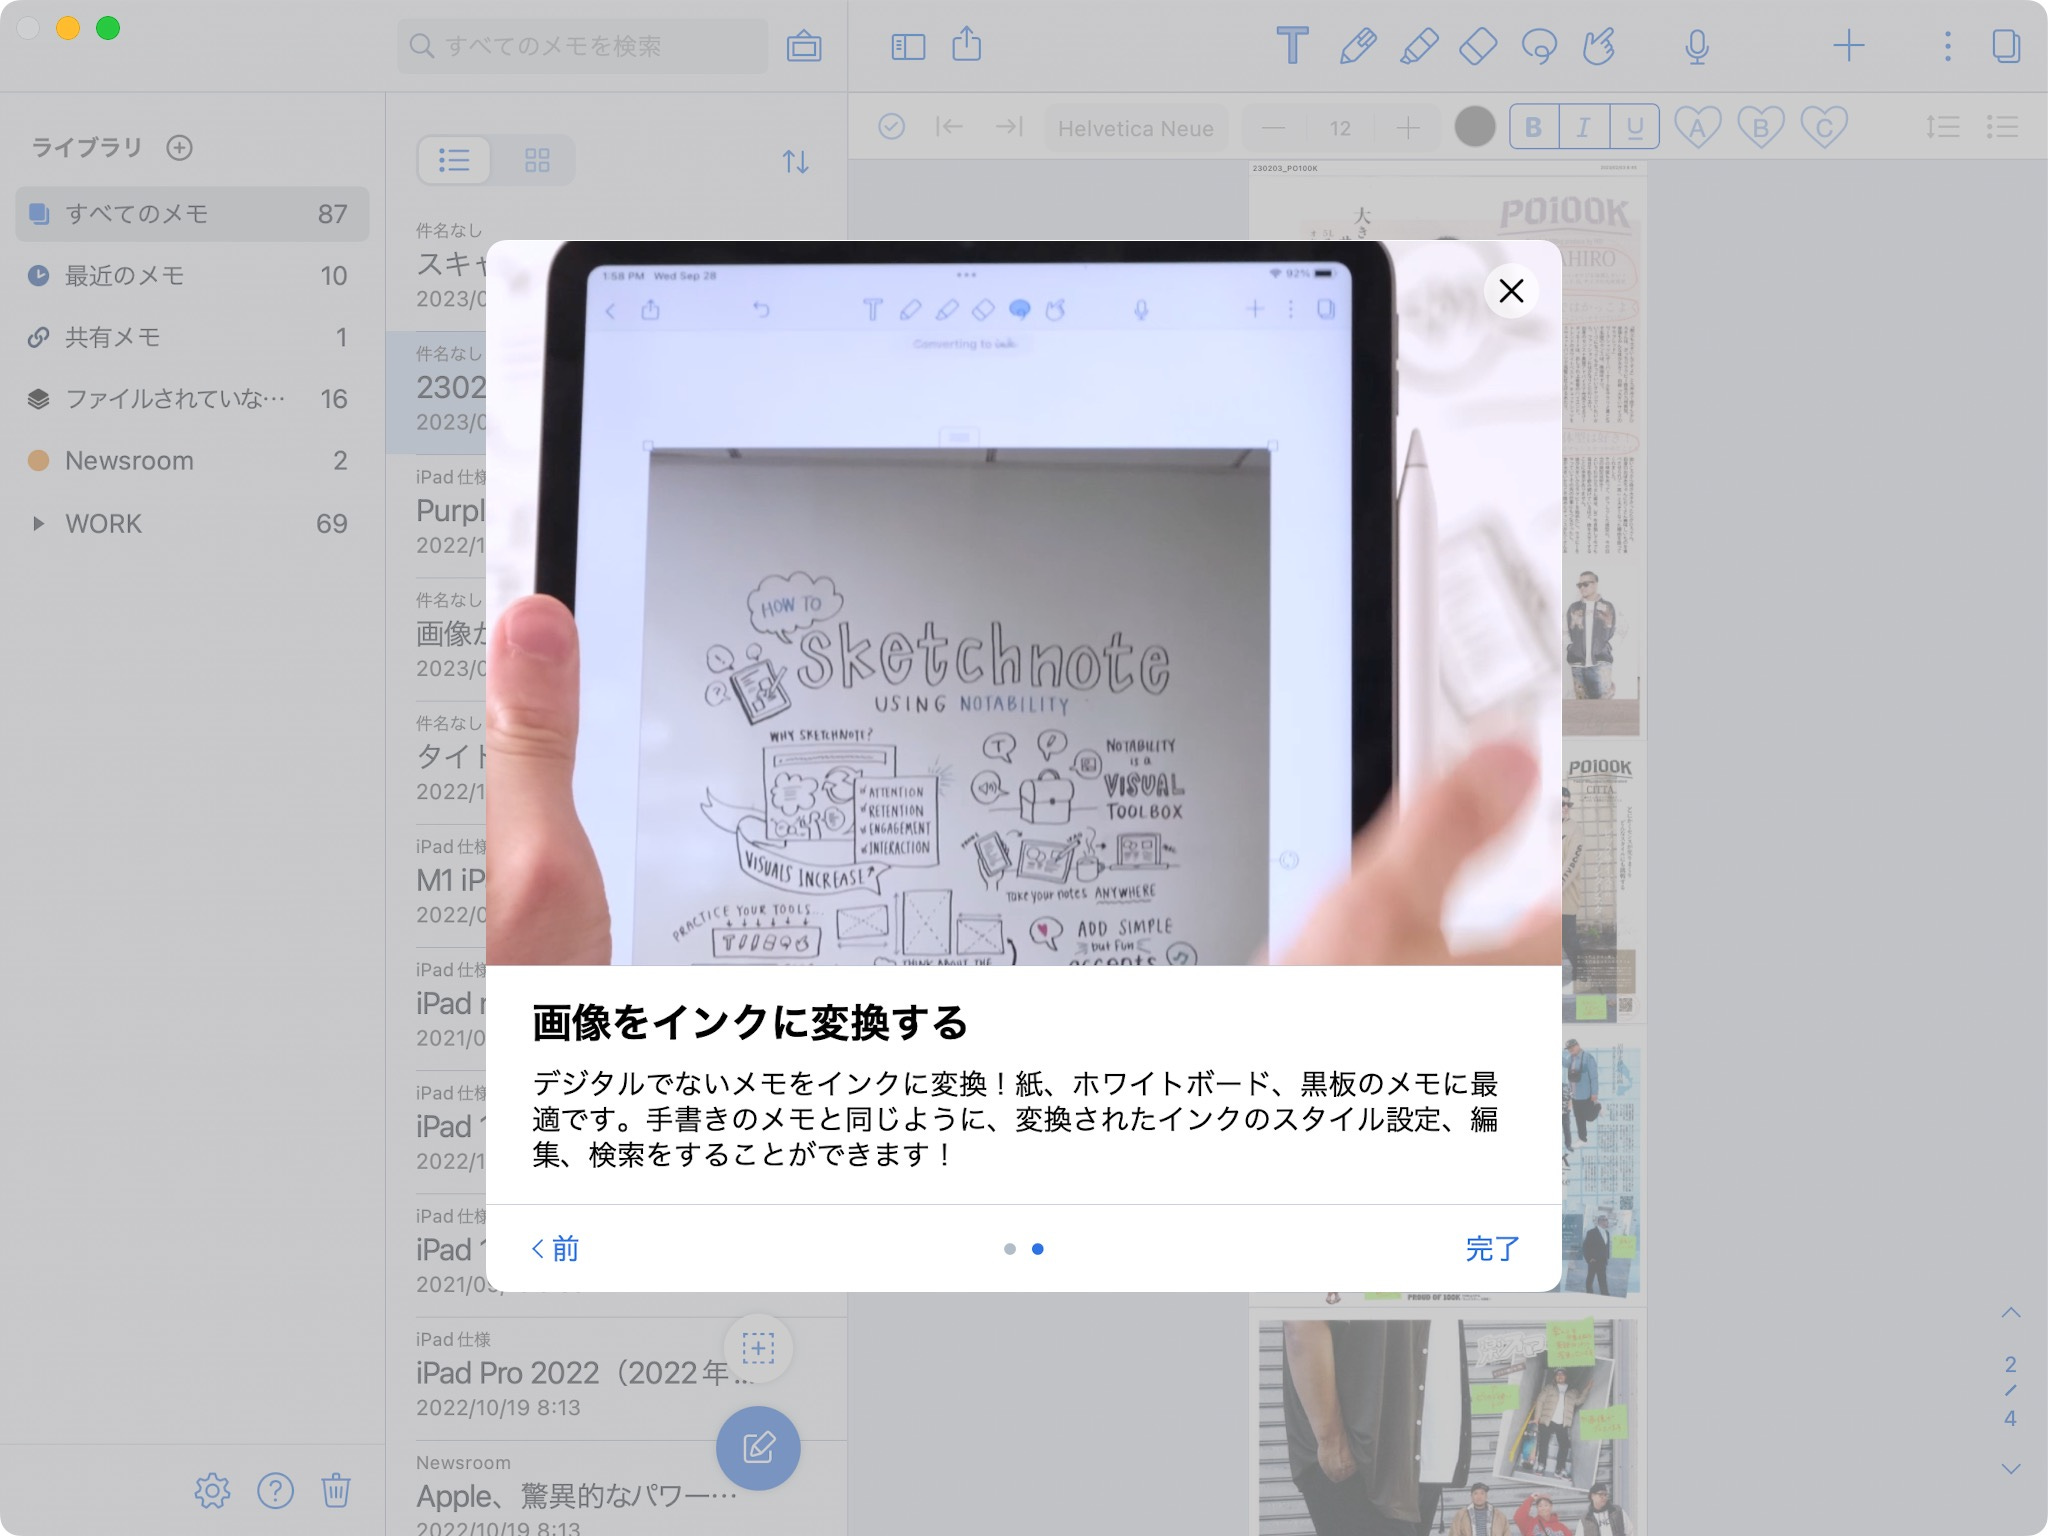
Task: Focus the すべてのメモを検索 search field
Action: 583,46
